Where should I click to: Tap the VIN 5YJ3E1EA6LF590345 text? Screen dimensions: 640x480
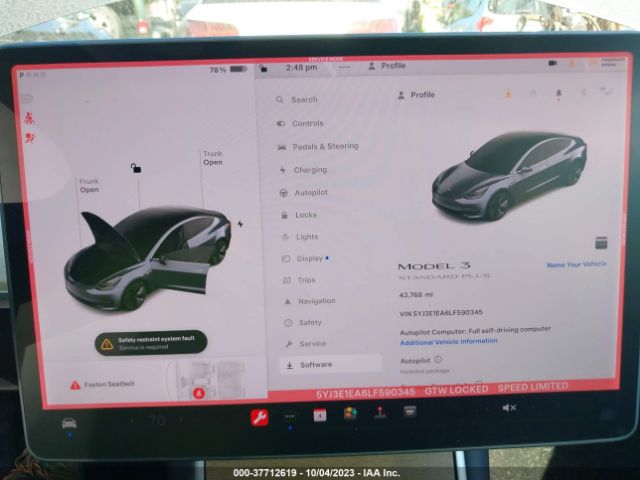[x=441, y=313]
